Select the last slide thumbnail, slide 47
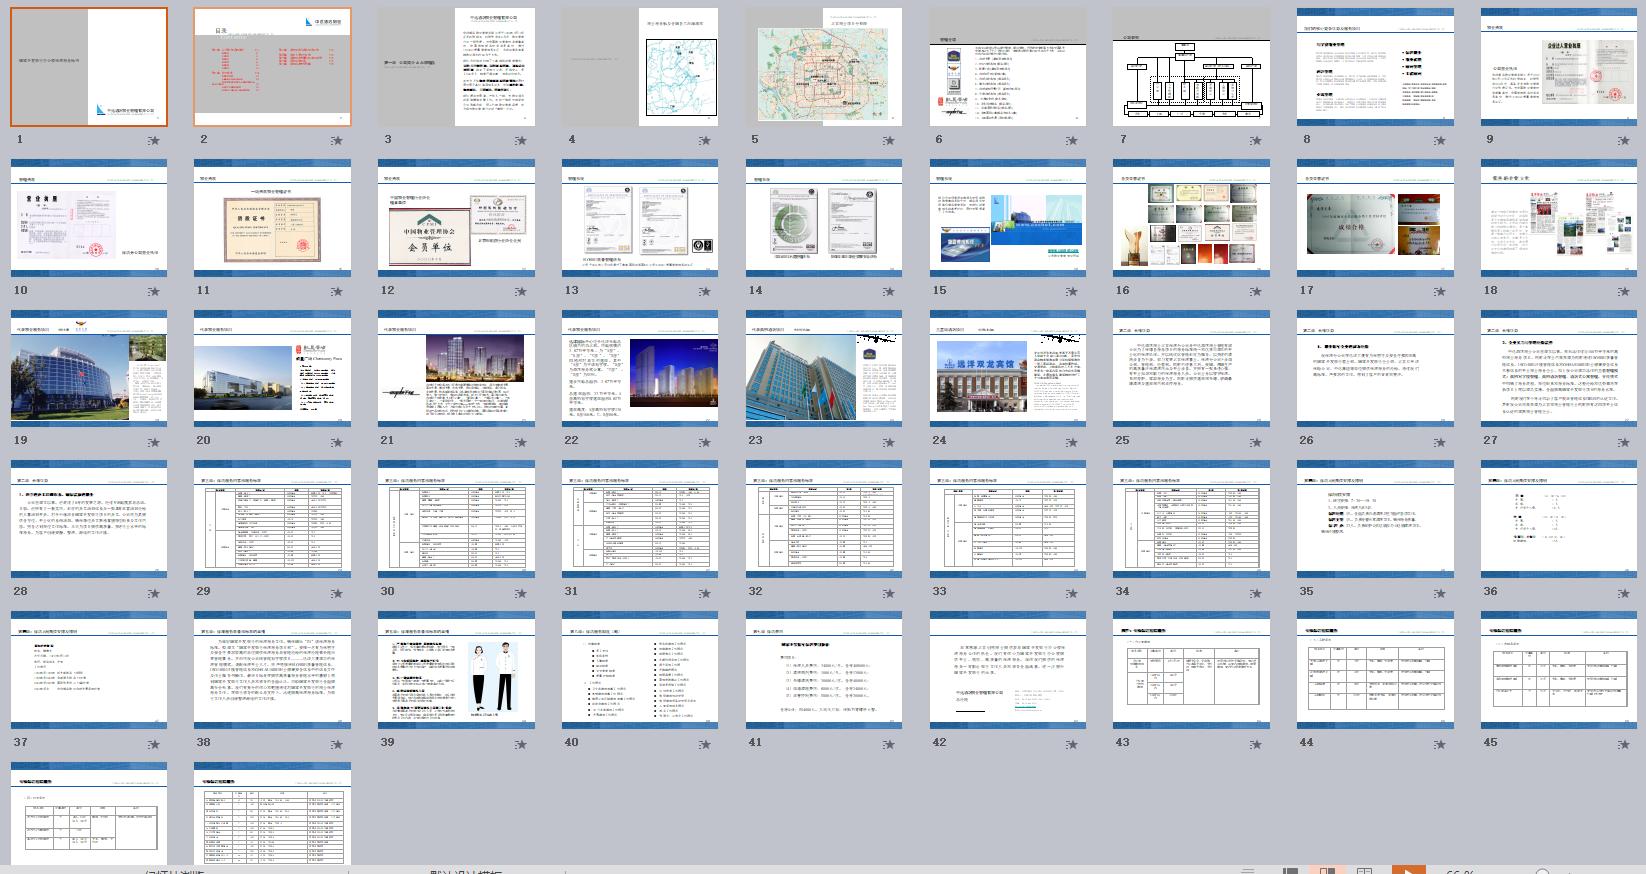The height and width of the screenshot is (874, 1646). click(x=273, y=814)
